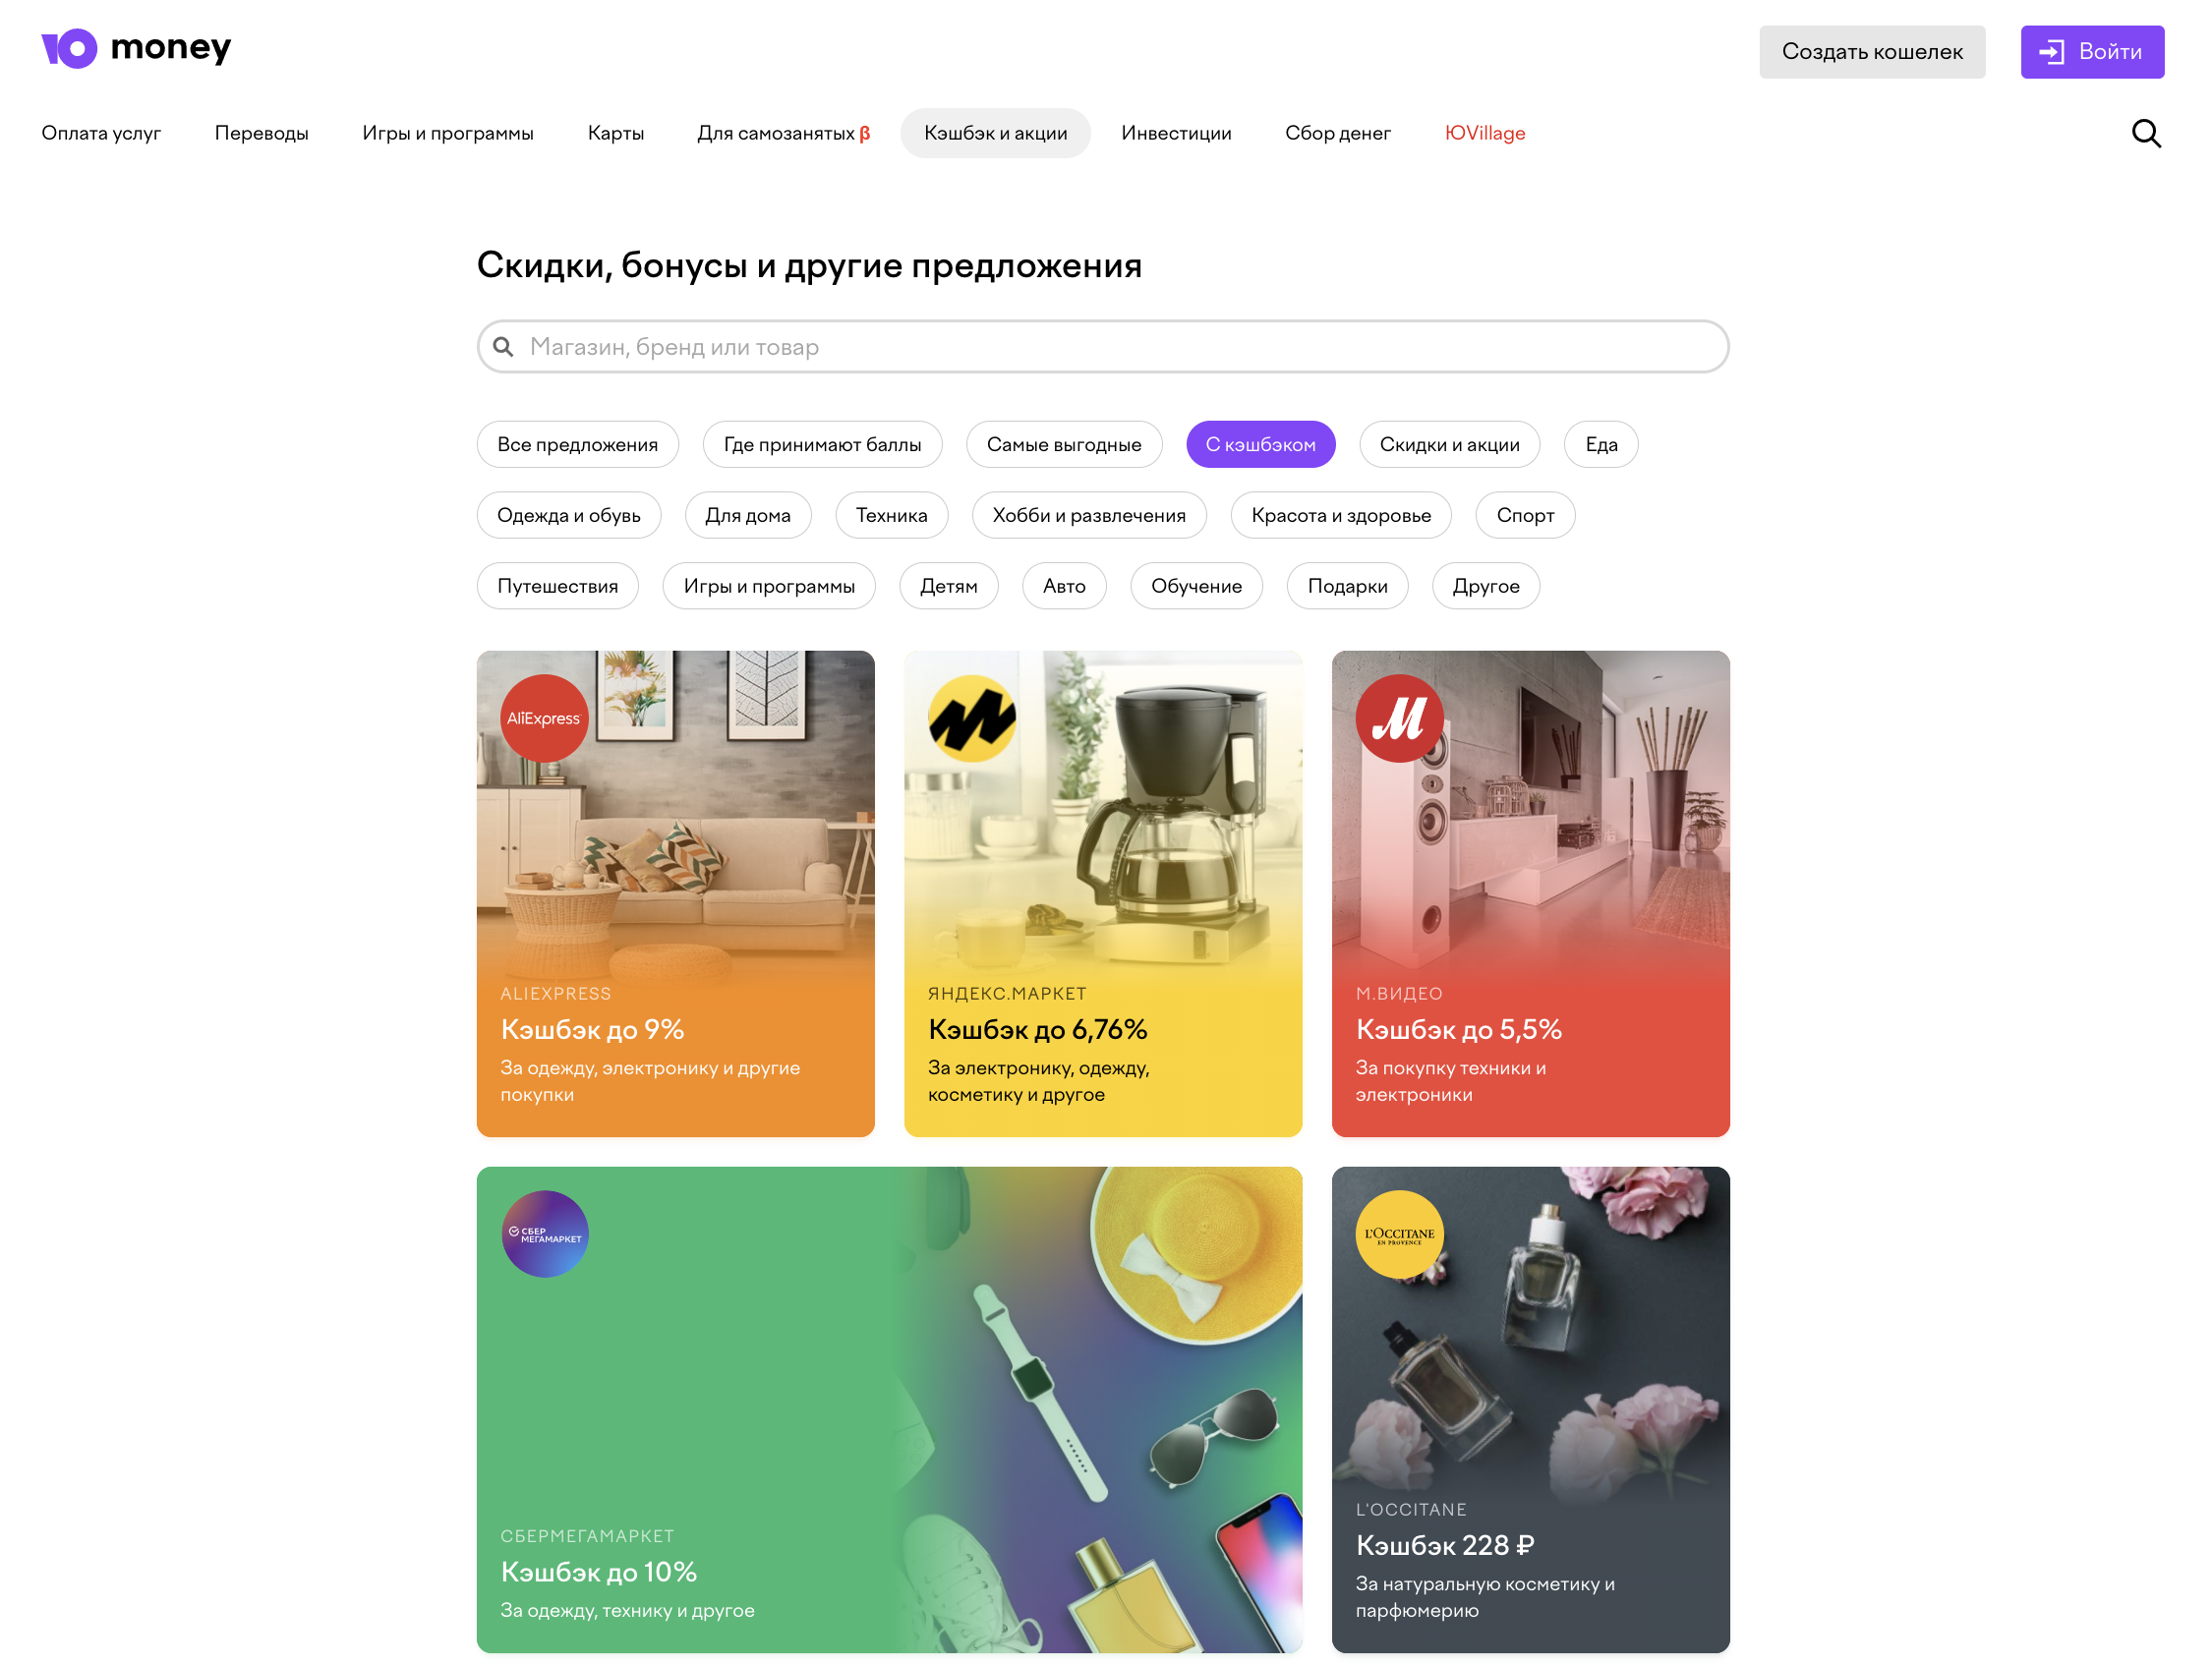Toggle the С кэшбэком filter chip
This screenshot has height=1665, width=2212.
(1261, 445)
